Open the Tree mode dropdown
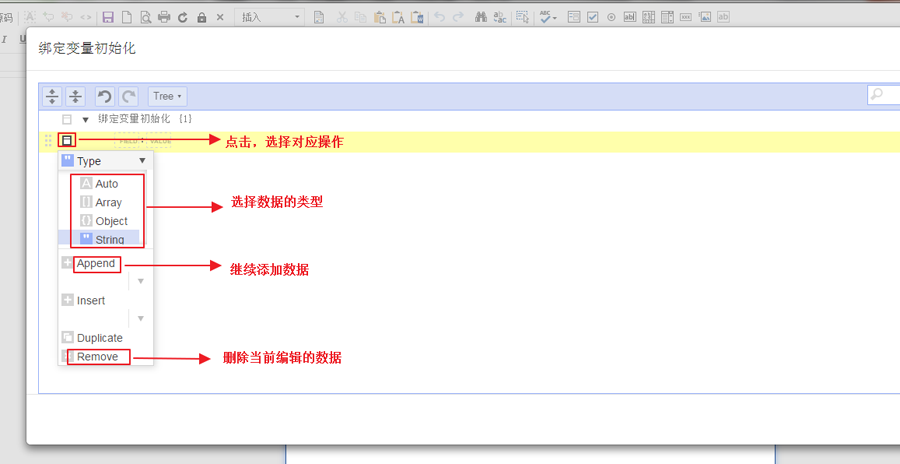Viewport: 900px width, 464px height. pyautogui.click(x=167, y=96)
